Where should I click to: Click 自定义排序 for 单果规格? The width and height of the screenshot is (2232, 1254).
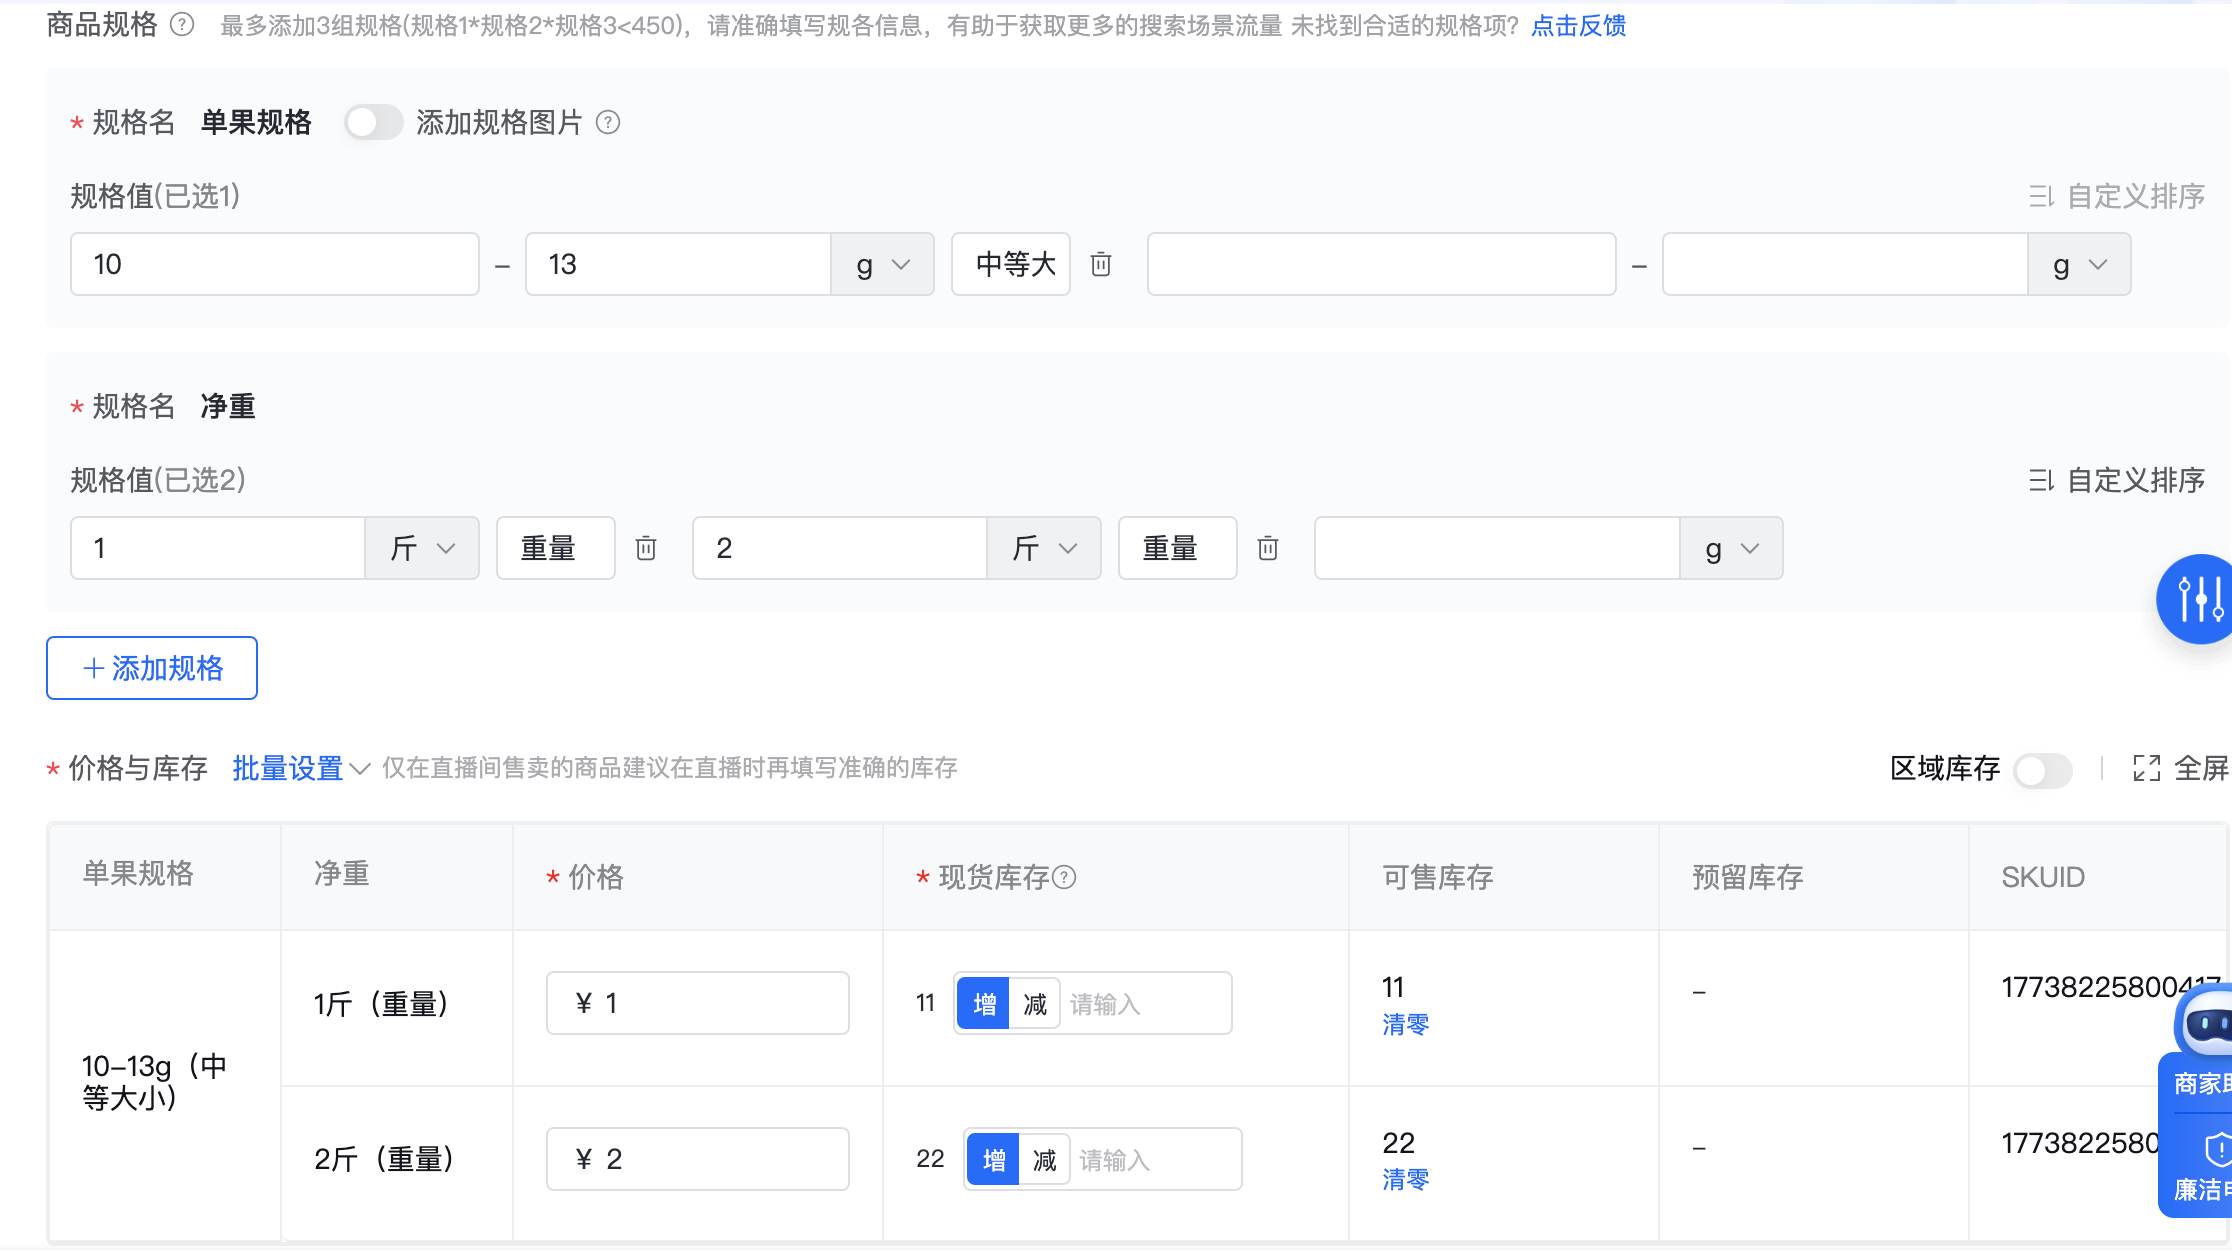pos(2117,197)
